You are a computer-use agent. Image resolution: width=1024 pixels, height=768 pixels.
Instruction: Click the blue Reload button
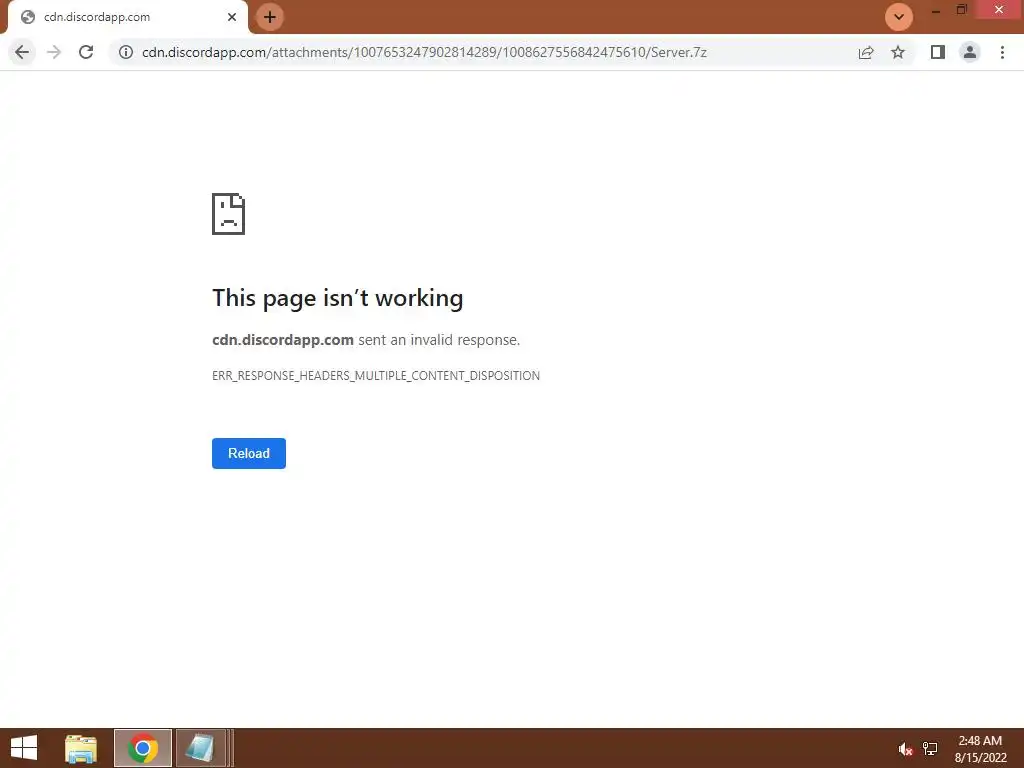pyautogui.click(x=249, y=453)
